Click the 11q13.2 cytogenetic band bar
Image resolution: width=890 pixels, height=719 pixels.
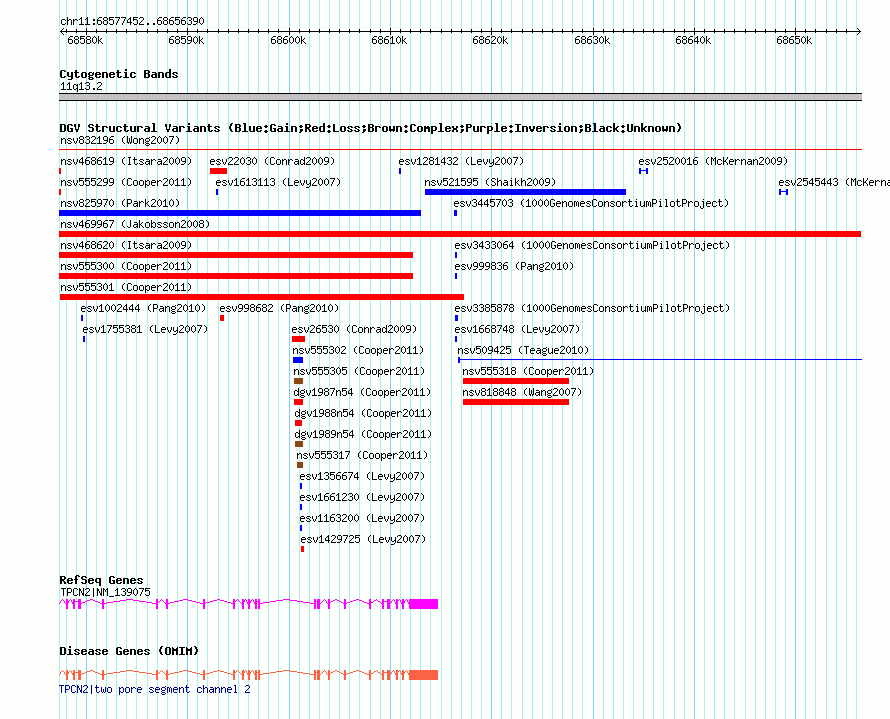(460, 97)
